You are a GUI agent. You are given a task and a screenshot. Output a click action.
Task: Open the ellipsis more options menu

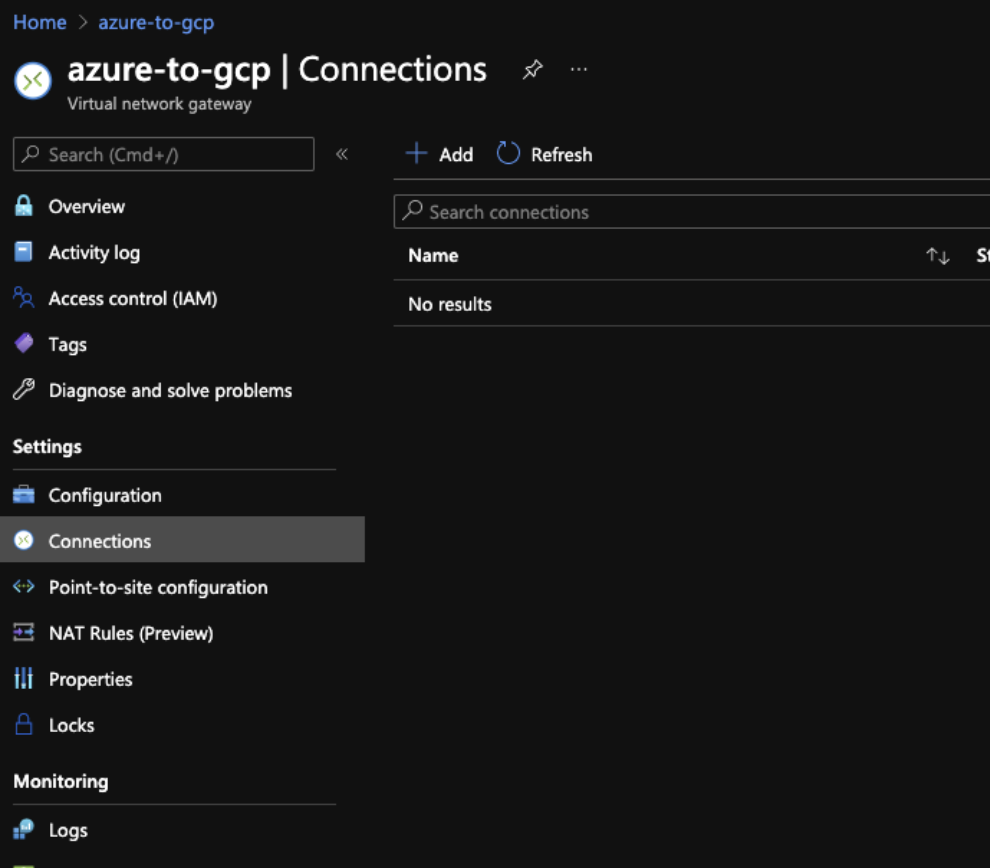pos(579,69)
